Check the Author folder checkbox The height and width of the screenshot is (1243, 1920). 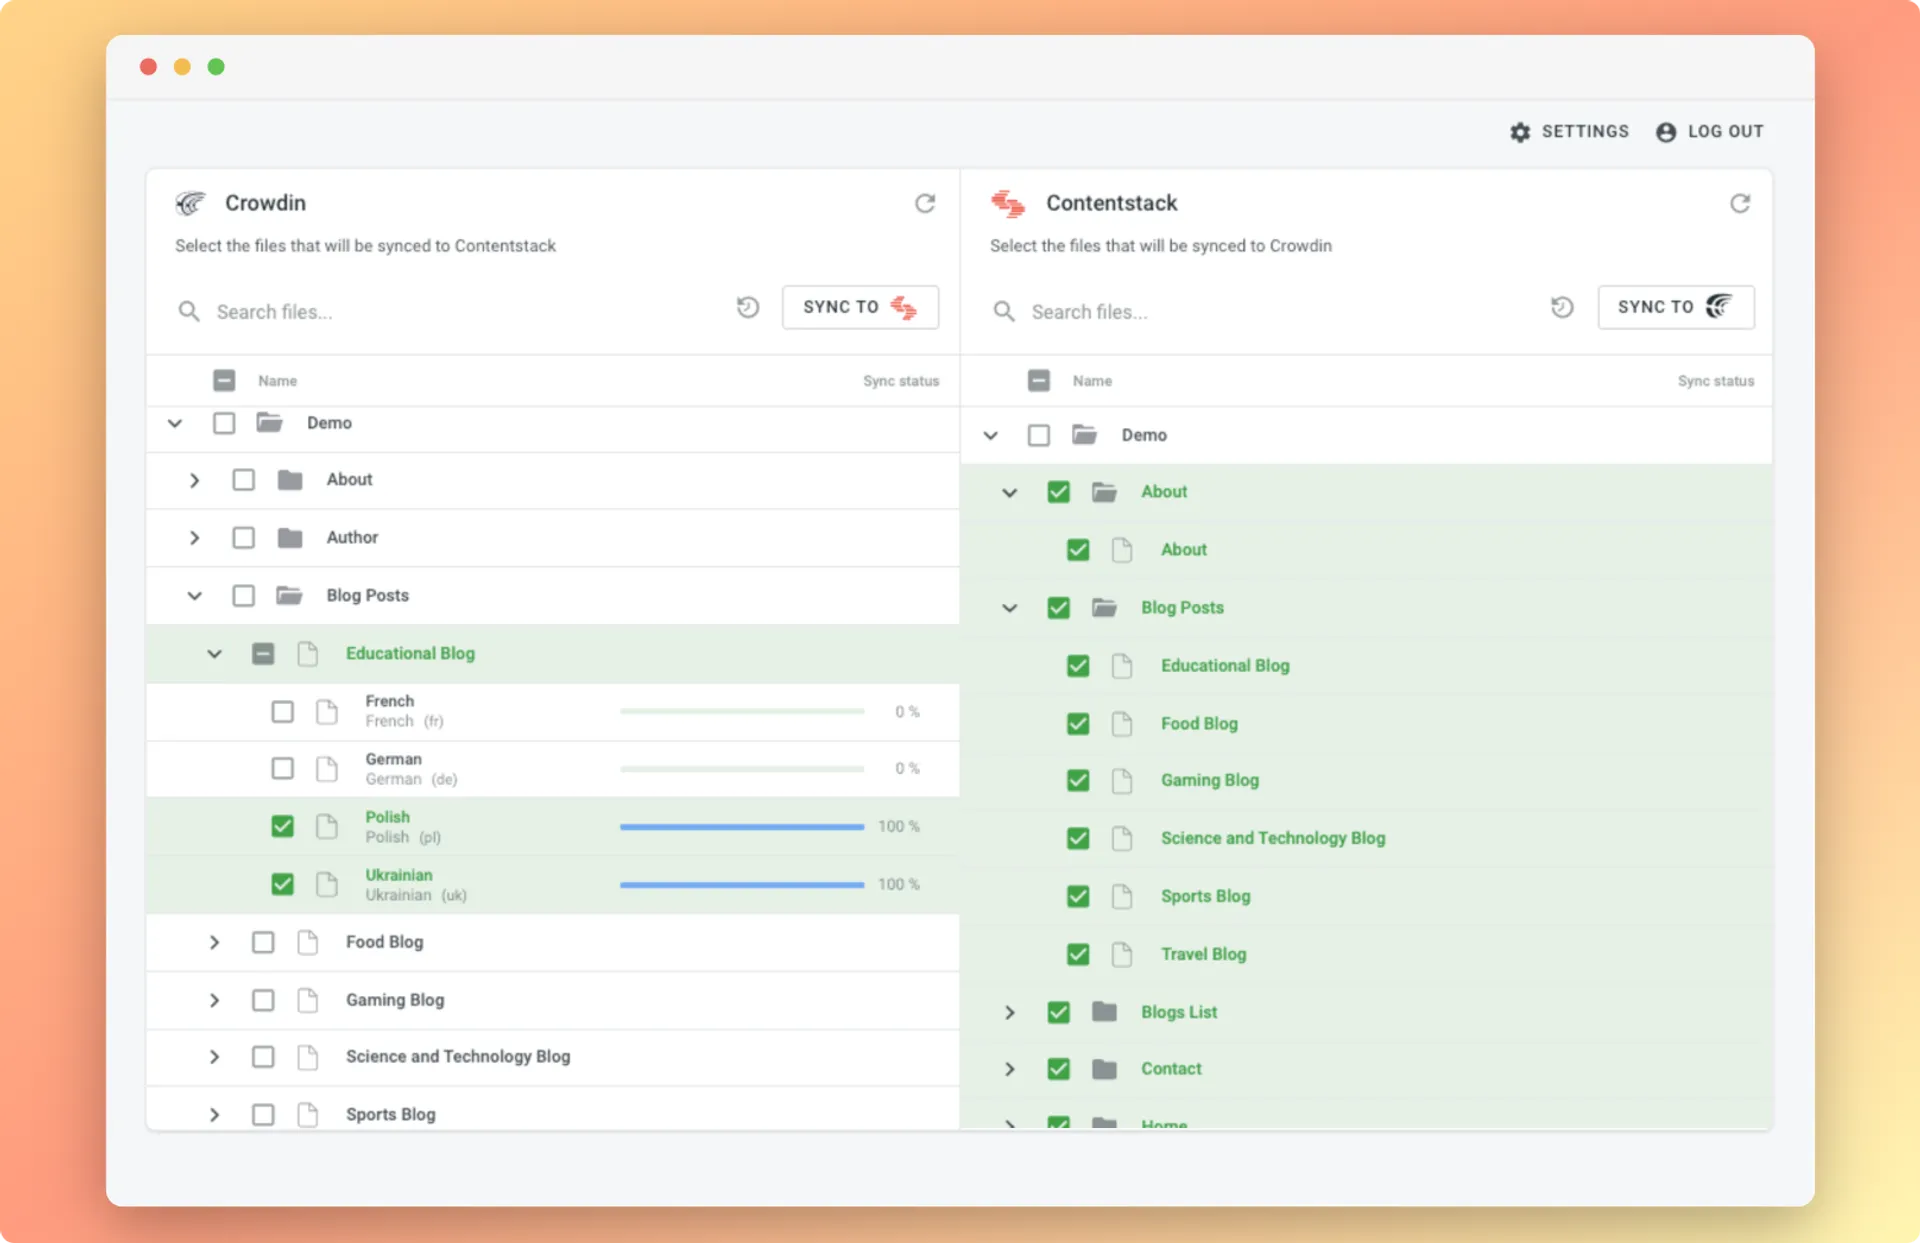(243, 538)
